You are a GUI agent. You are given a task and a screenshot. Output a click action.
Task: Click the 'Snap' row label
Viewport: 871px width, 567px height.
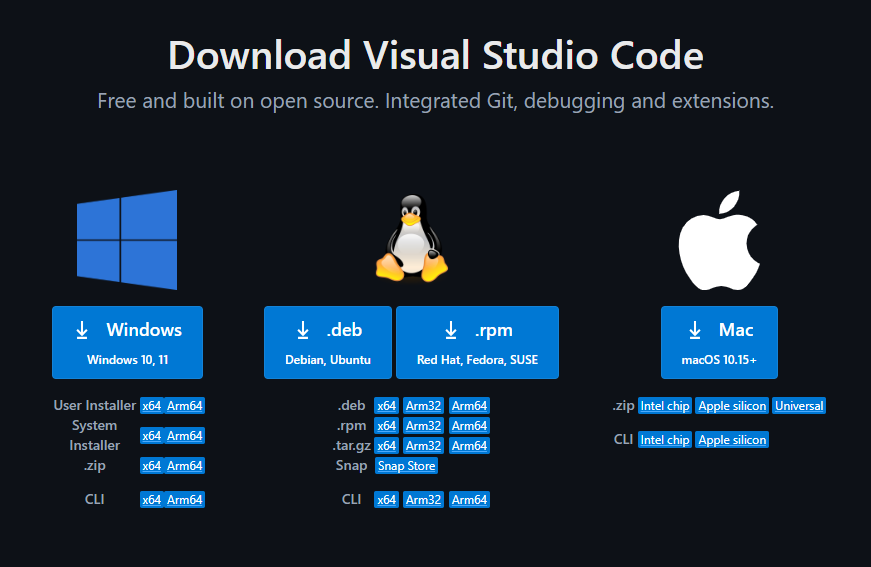[351, 465]
